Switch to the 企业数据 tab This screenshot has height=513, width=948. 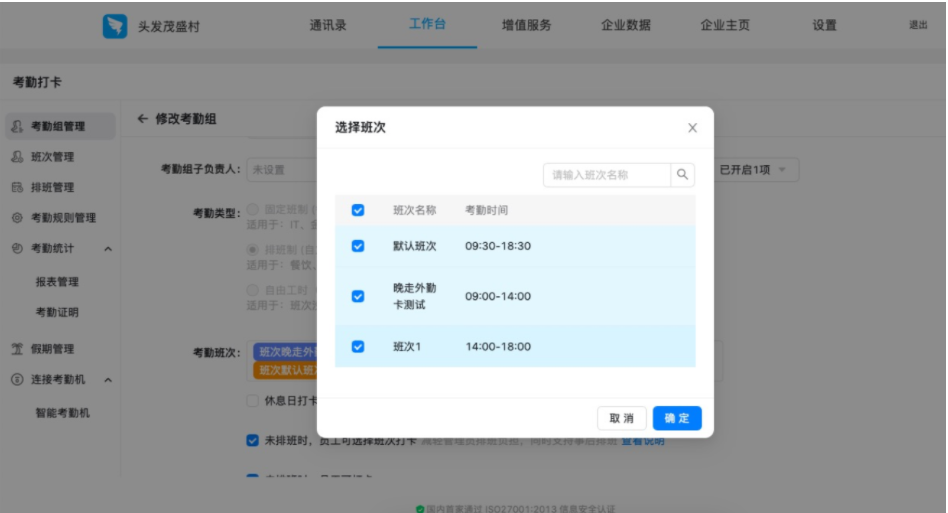625,26
